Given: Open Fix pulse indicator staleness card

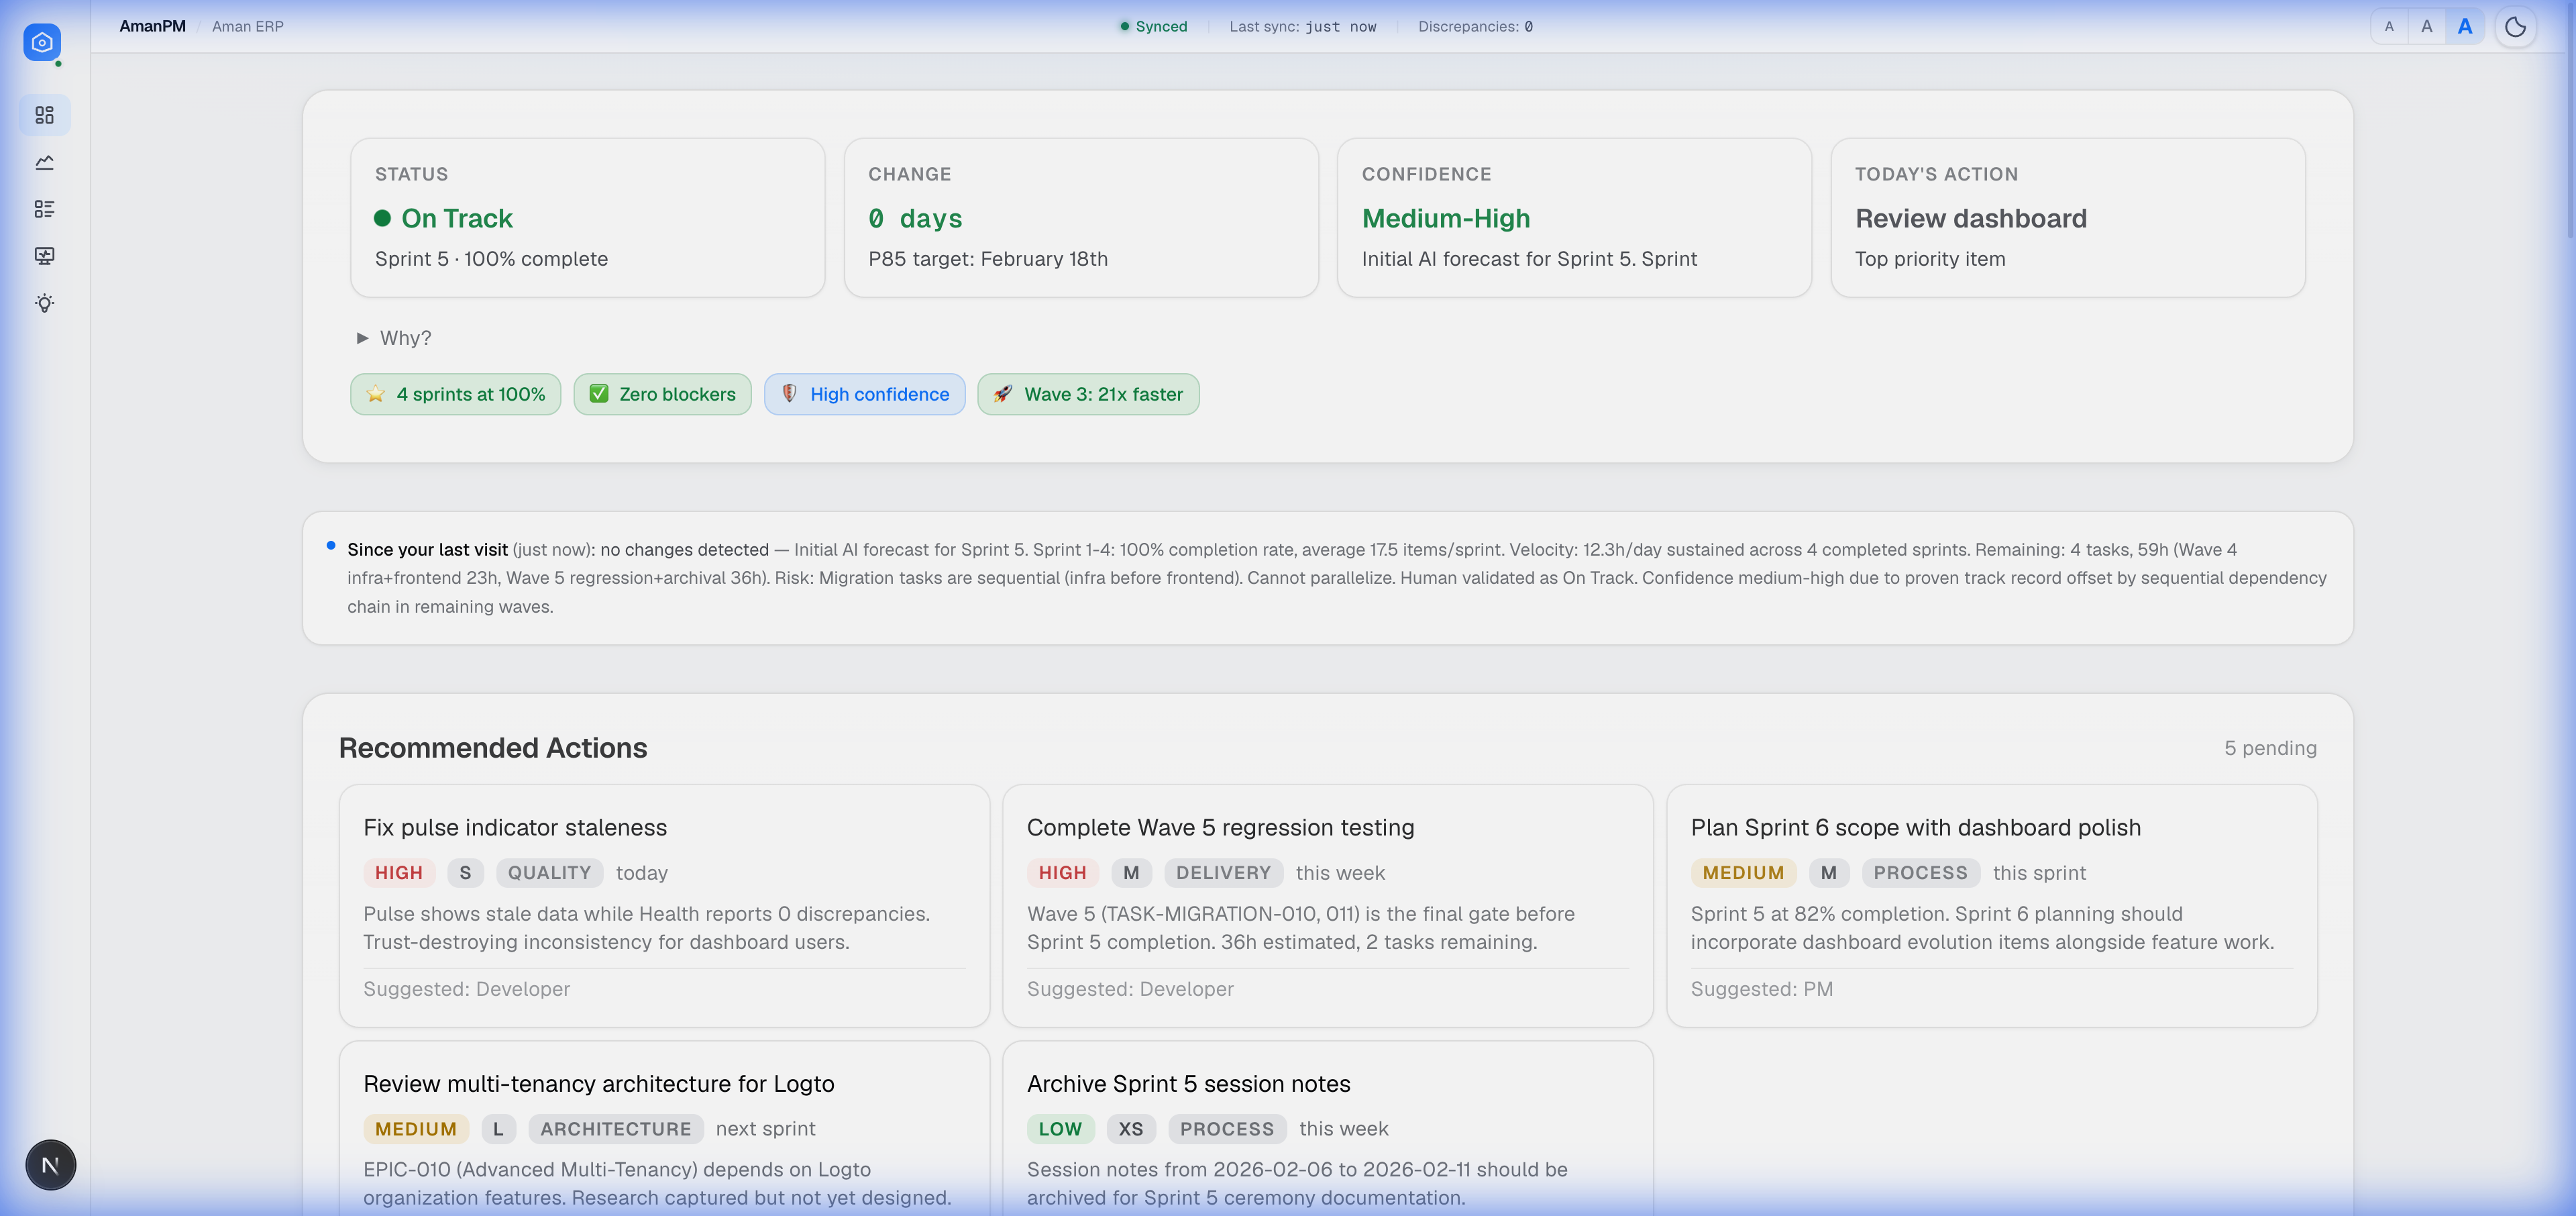Looking at the screenshot, I should [x=664, y=905].
